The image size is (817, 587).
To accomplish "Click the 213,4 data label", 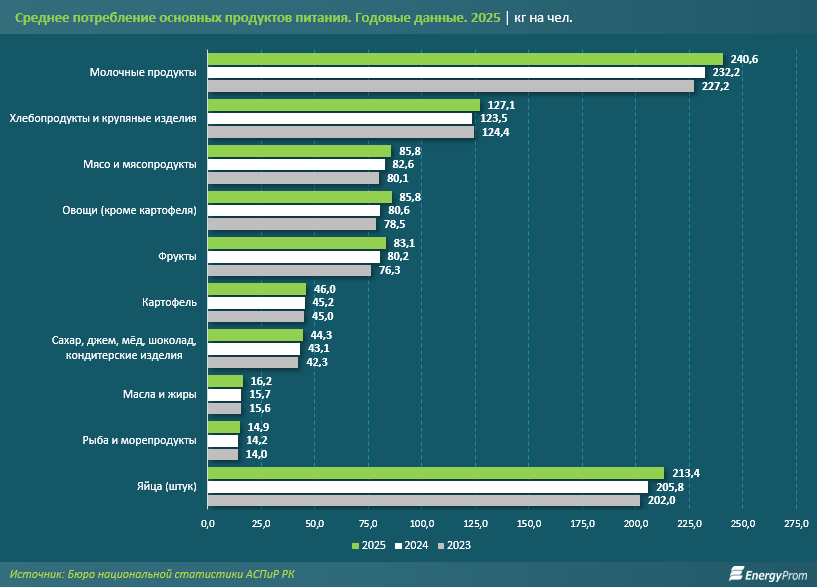I will click(684, 473).
